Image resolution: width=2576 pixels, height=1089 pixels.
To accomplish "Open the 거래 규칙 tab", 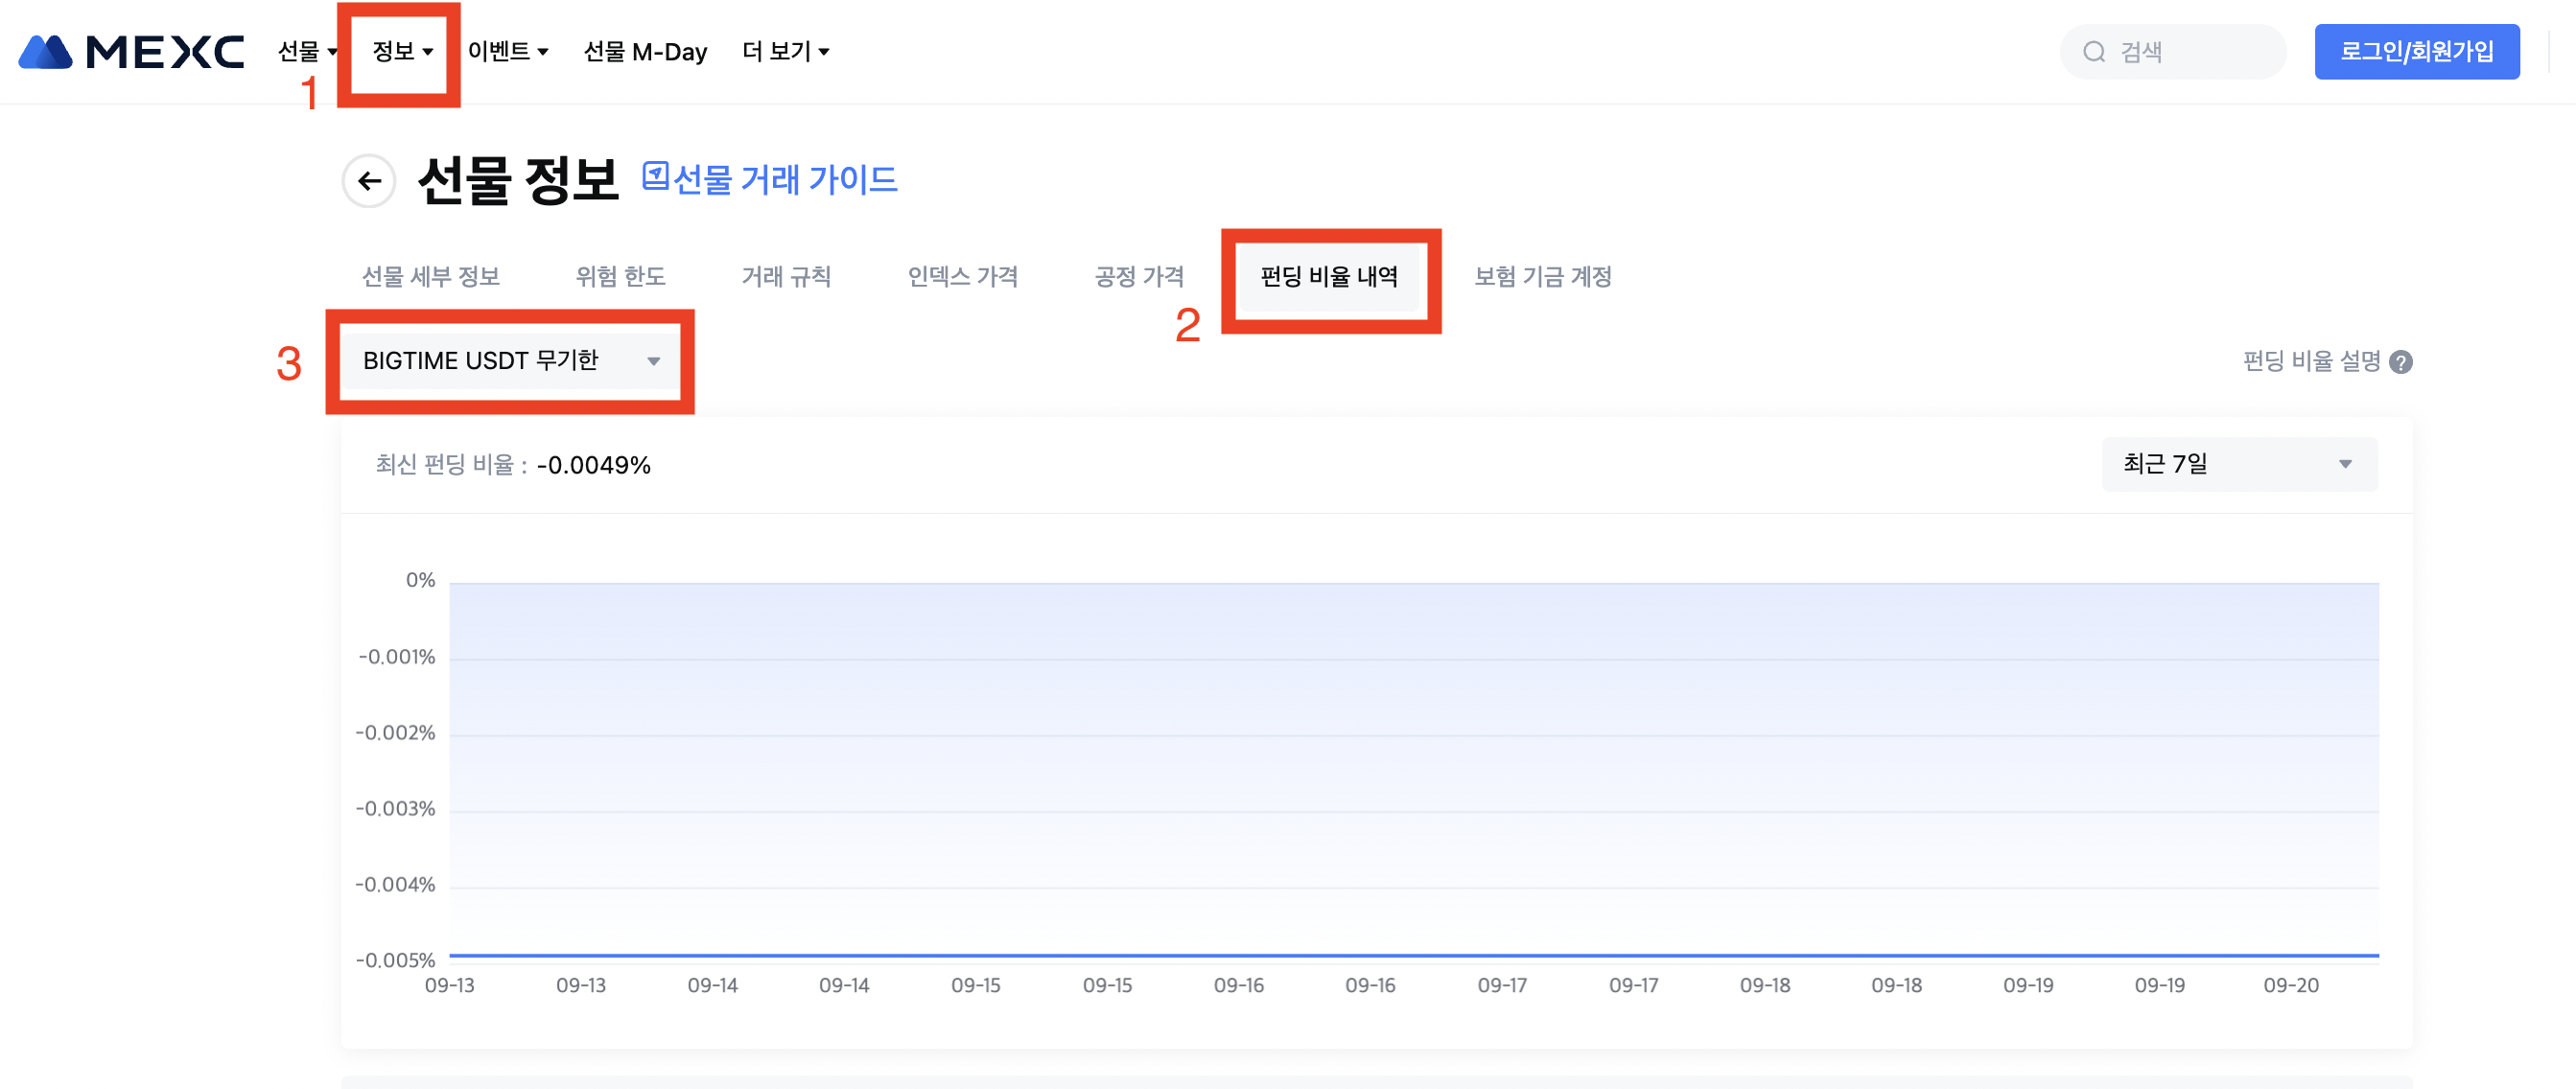I will [x=786, y=277].
